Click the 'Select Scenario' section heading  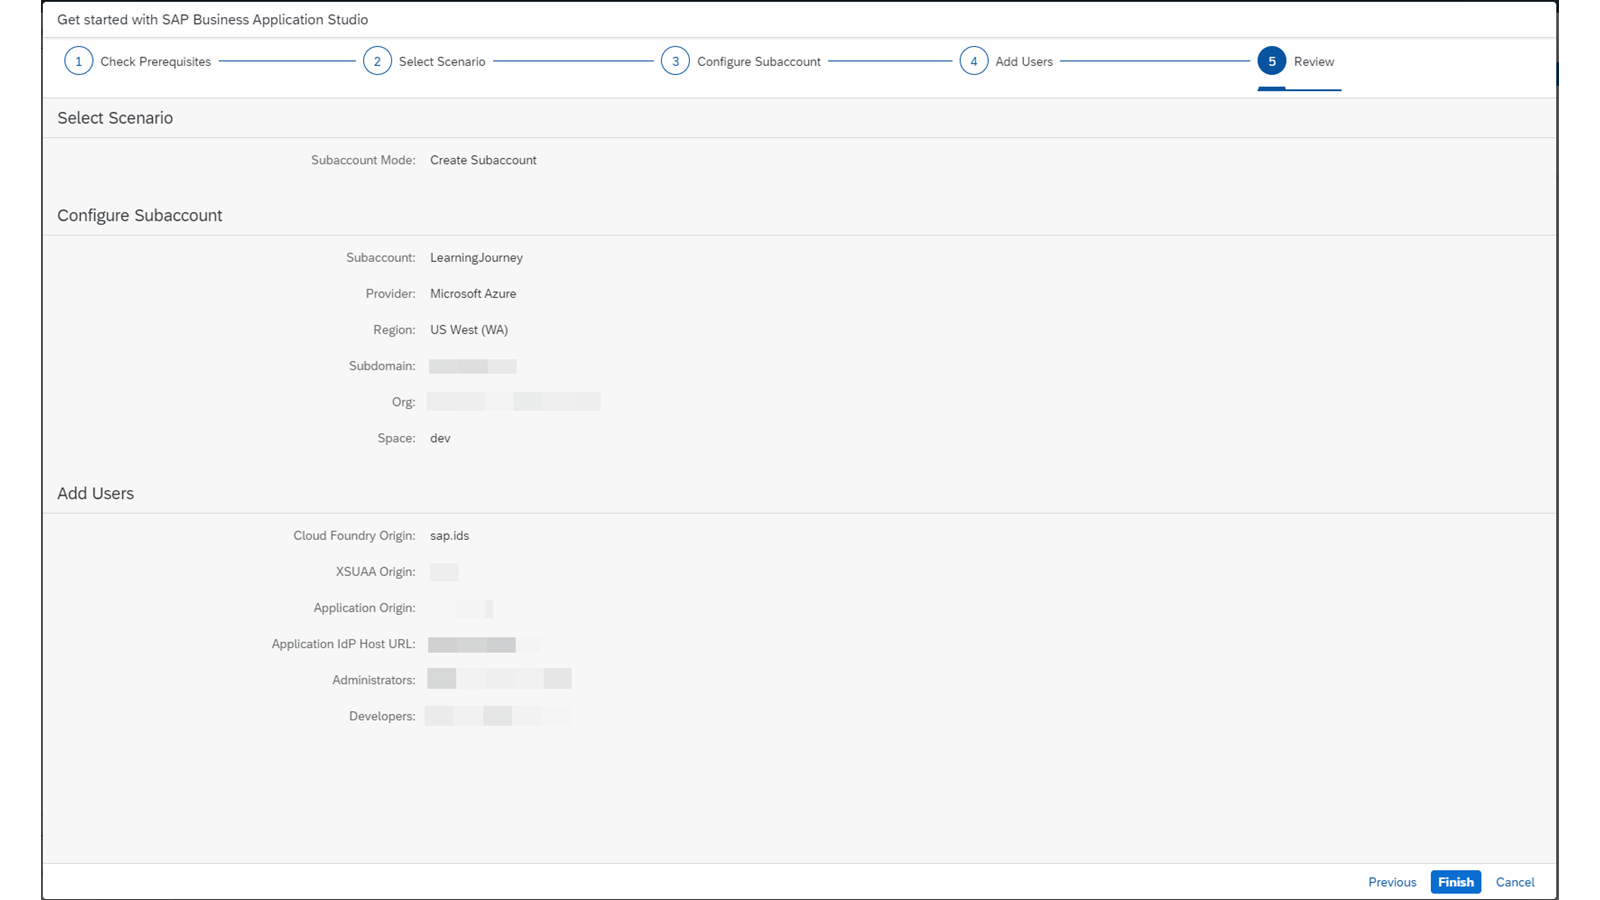(x=115, y=118)
